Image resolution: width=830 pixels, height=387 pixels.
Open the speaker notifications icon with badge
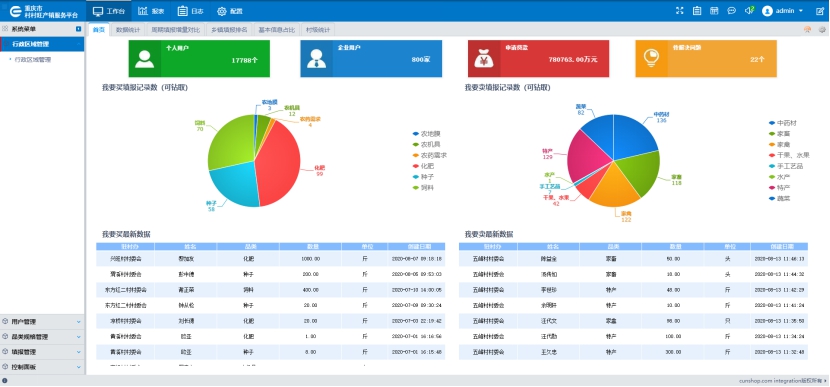click(x=749, y=11)
